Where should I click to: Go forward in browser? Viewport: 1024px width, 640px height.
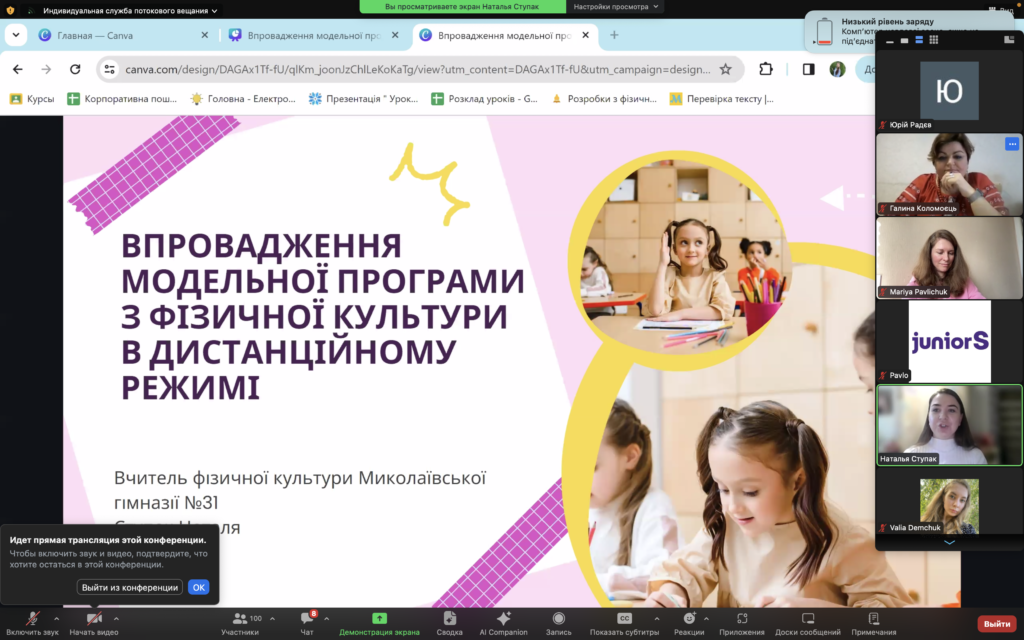[46, 69]
